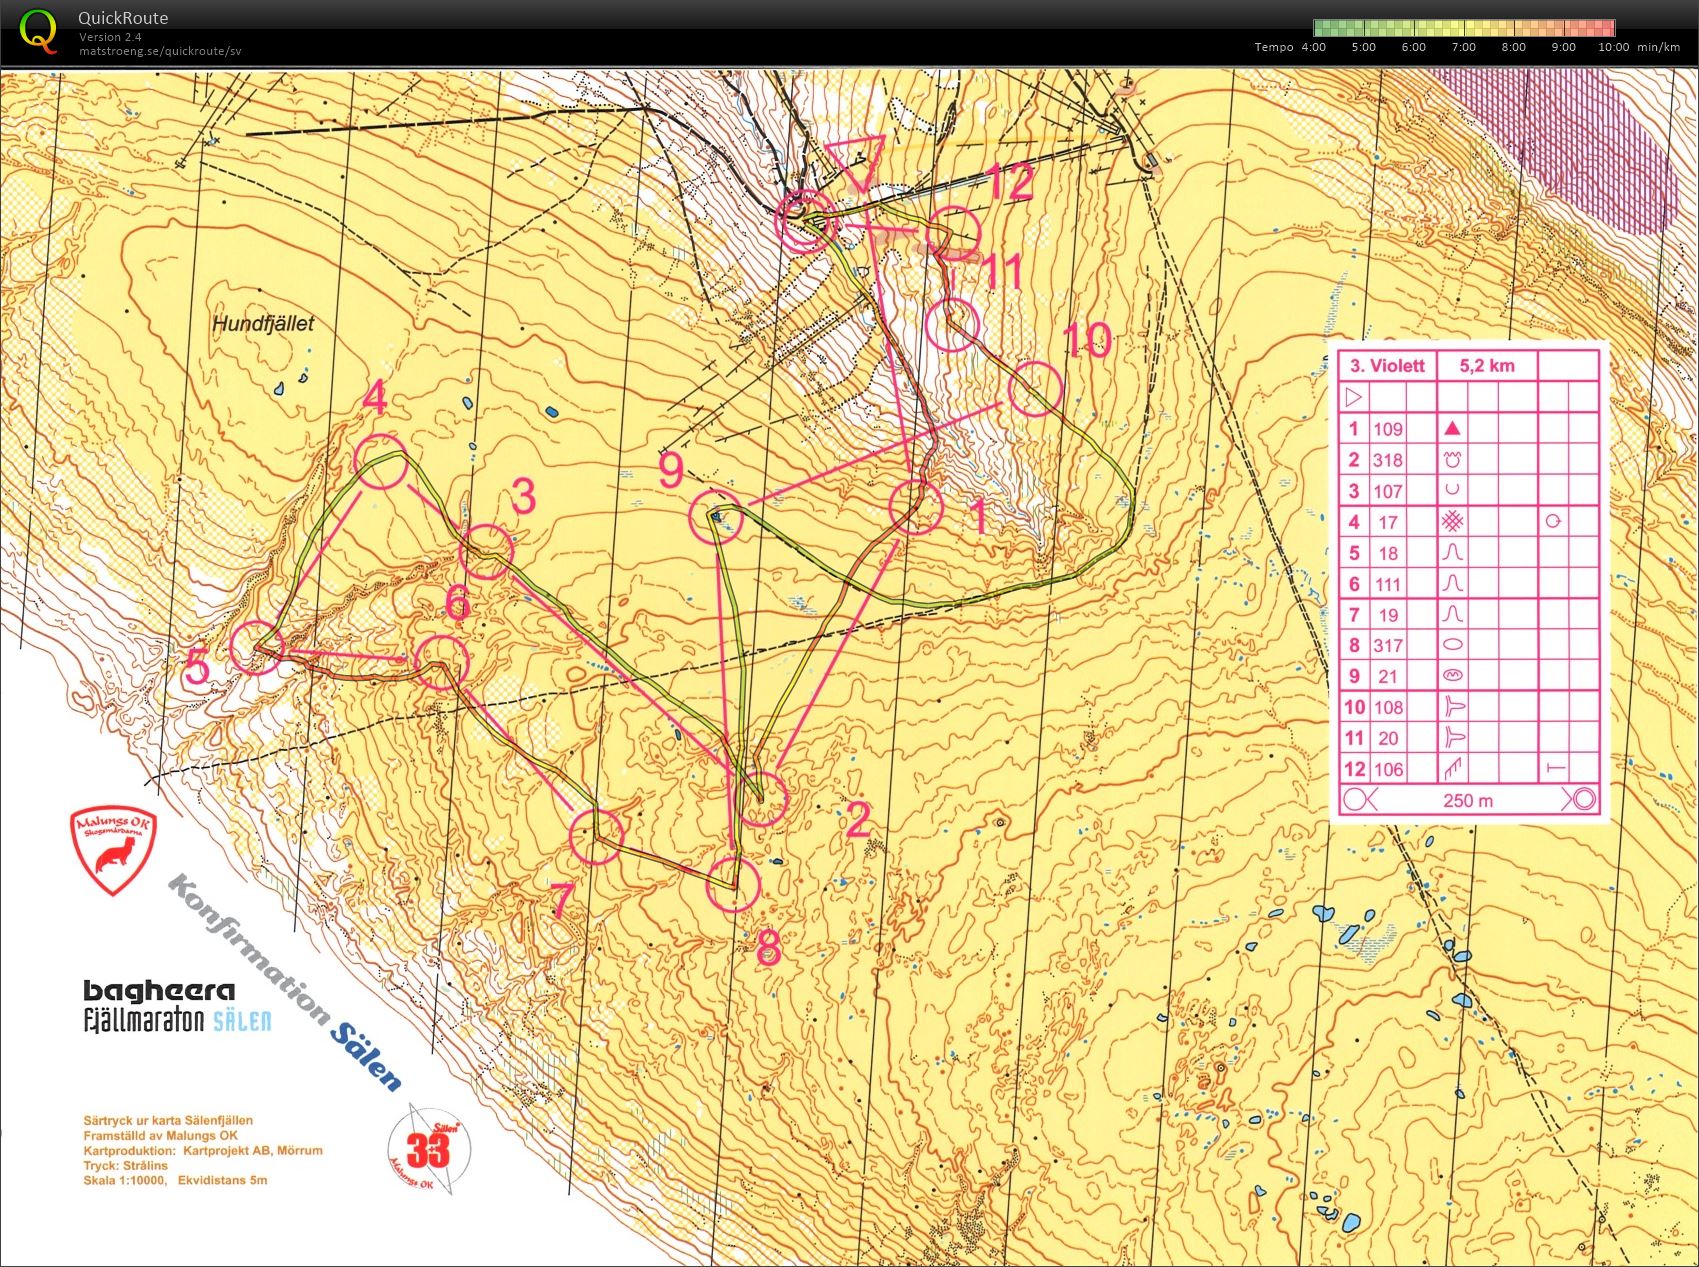Screen dimensions: 1699x1267
Task: Click the '3. Violett' course name cell
Action: point(1387,365)
